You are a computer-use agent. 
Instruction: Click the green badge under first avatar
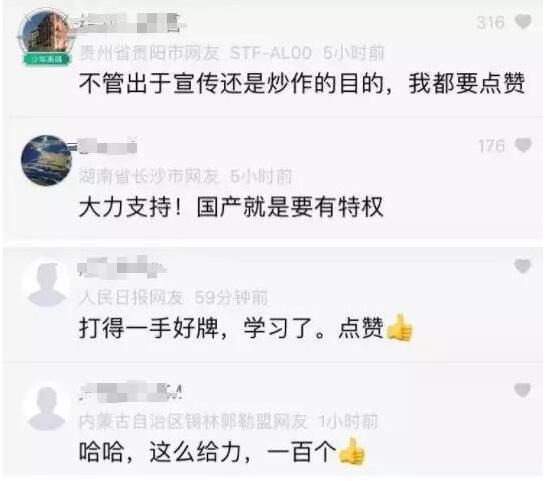(x=47, y=59)
